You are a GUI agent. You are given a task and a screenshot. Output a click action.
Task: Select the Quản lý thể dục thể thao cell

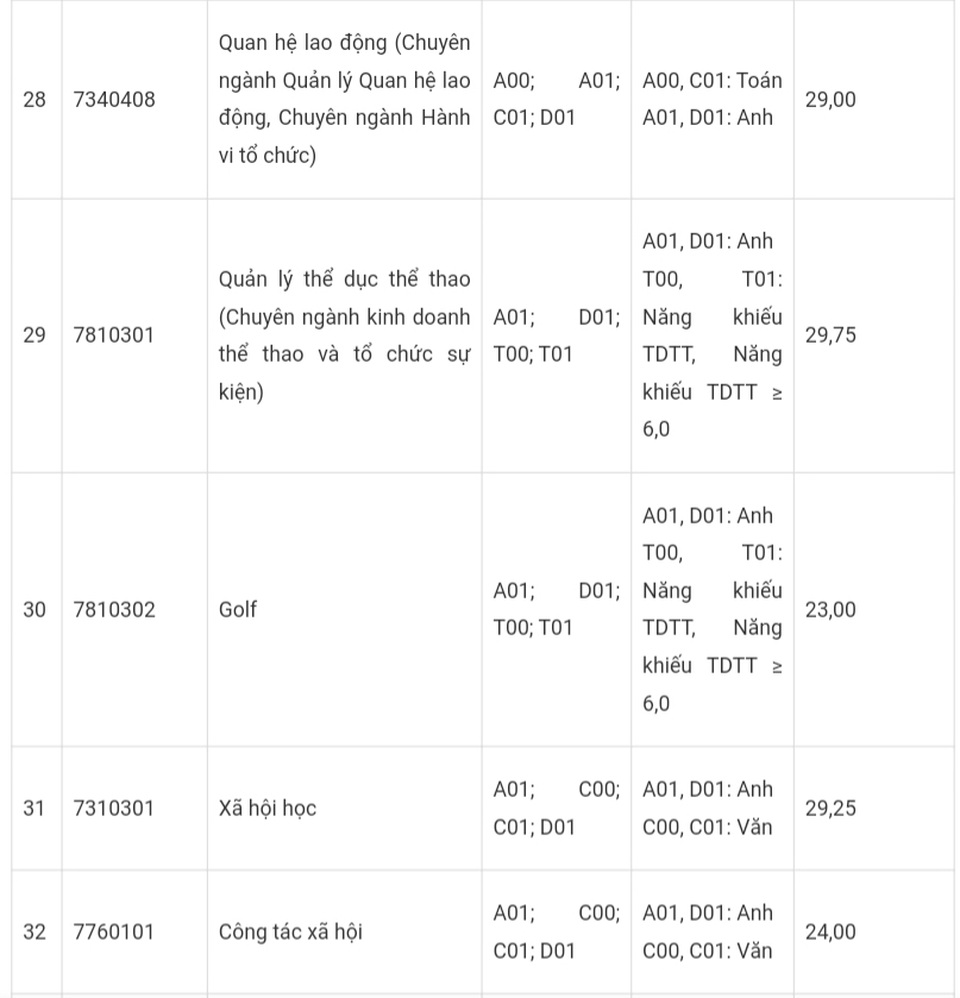[x=344, y=335]
